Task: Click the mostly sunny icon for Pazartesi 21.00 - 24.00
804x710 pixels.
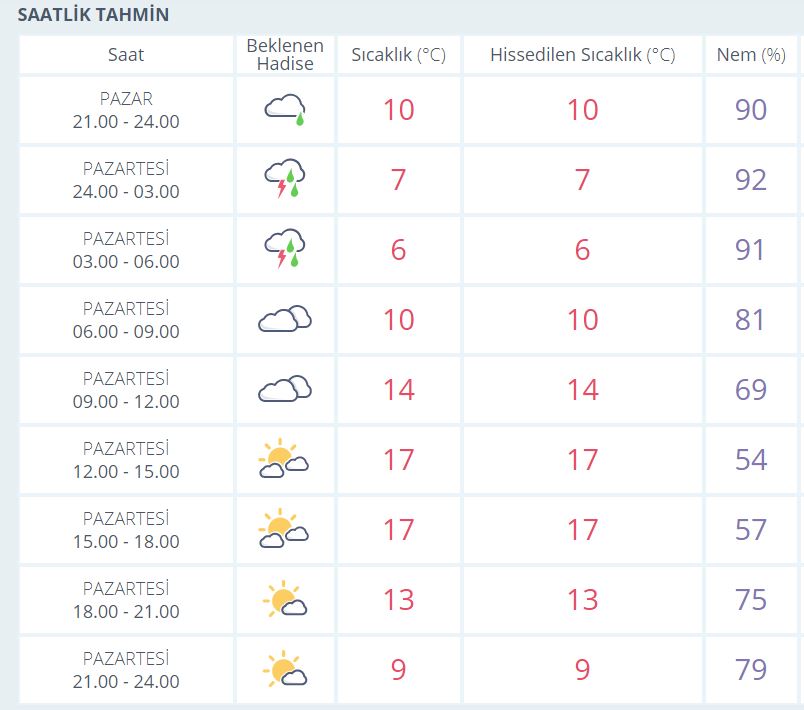Action: pyautogui.click(x=285, y=668)
